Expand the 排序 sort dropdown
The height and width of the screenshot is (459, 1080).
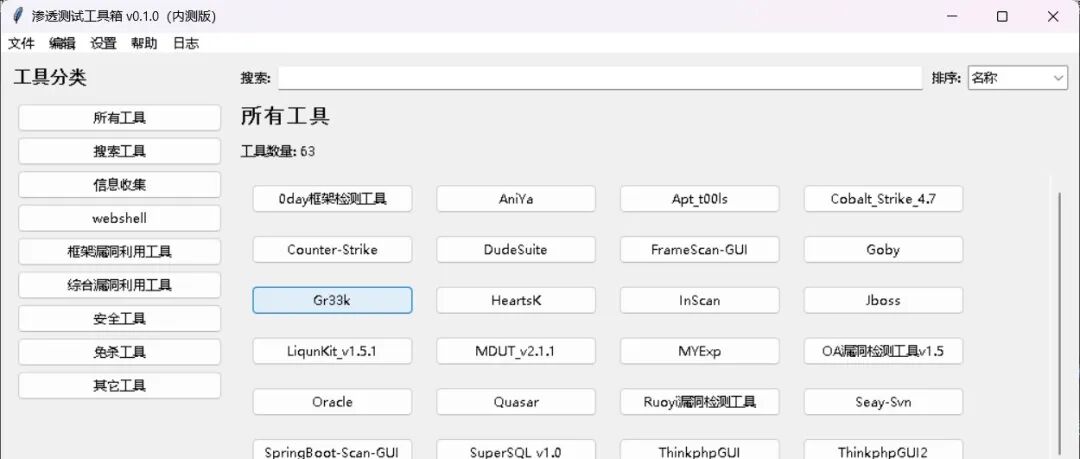[1017, 78]
